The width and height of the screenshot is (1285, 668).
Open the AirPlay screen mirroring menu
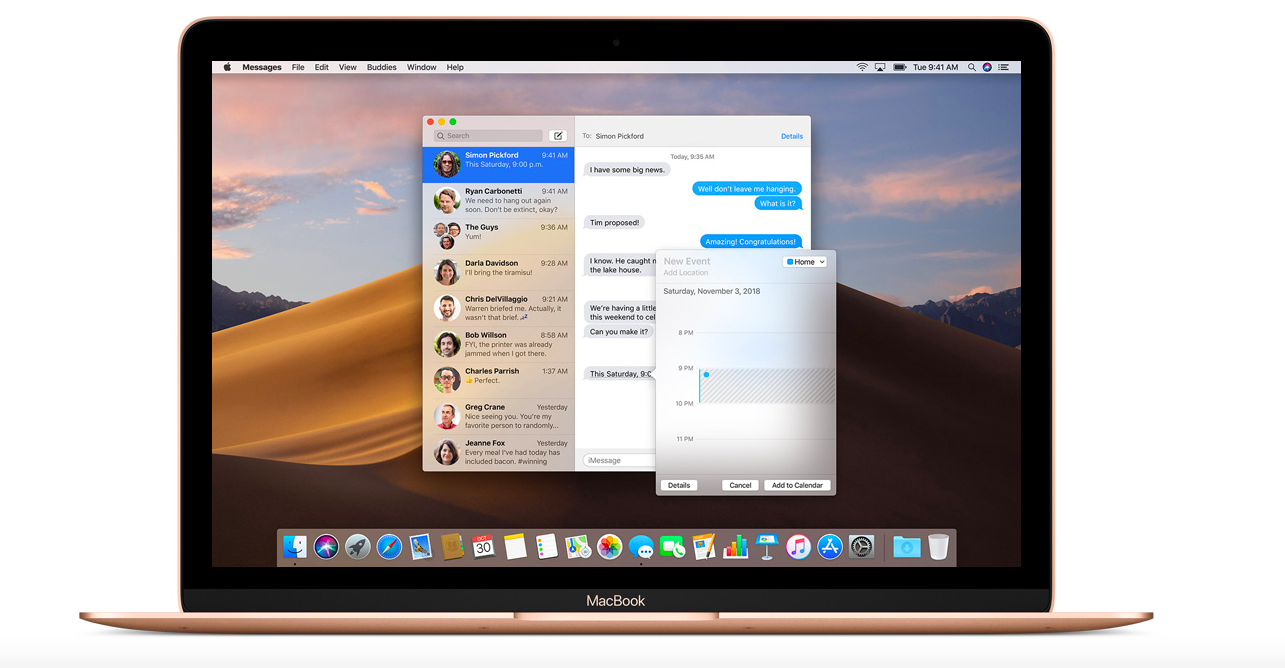tap(879, 66)
